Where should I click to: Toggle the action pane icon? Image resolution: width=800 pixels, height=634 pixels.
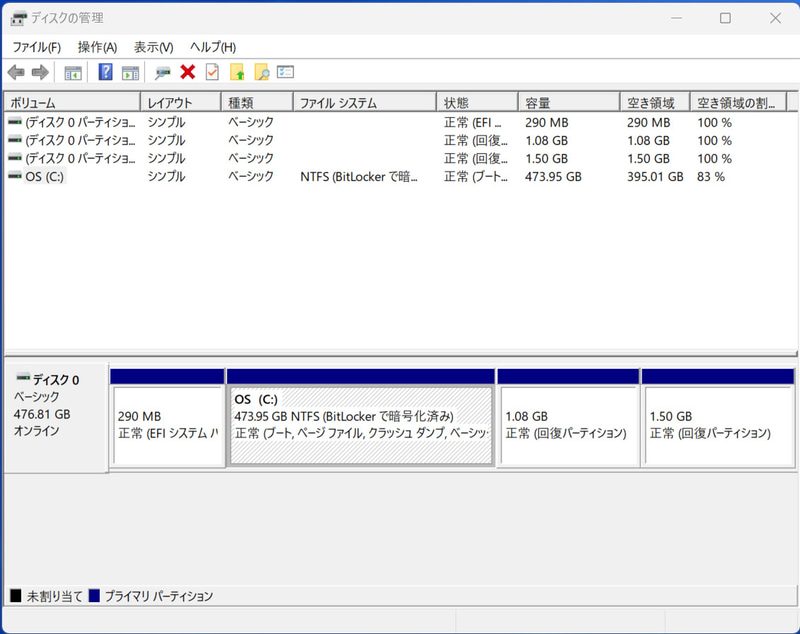tap(130, 73)
